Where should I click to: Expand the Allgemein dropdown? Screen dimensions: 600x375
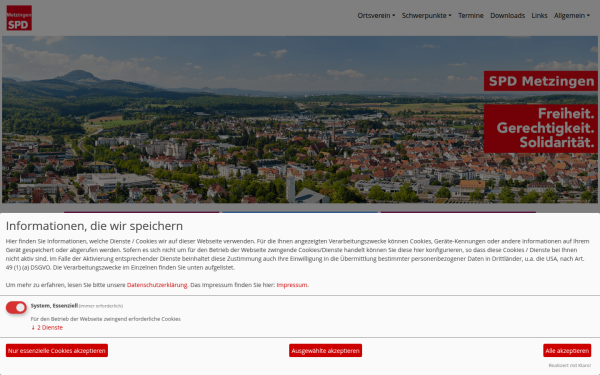pyautogui.click(x=572, y=16)
